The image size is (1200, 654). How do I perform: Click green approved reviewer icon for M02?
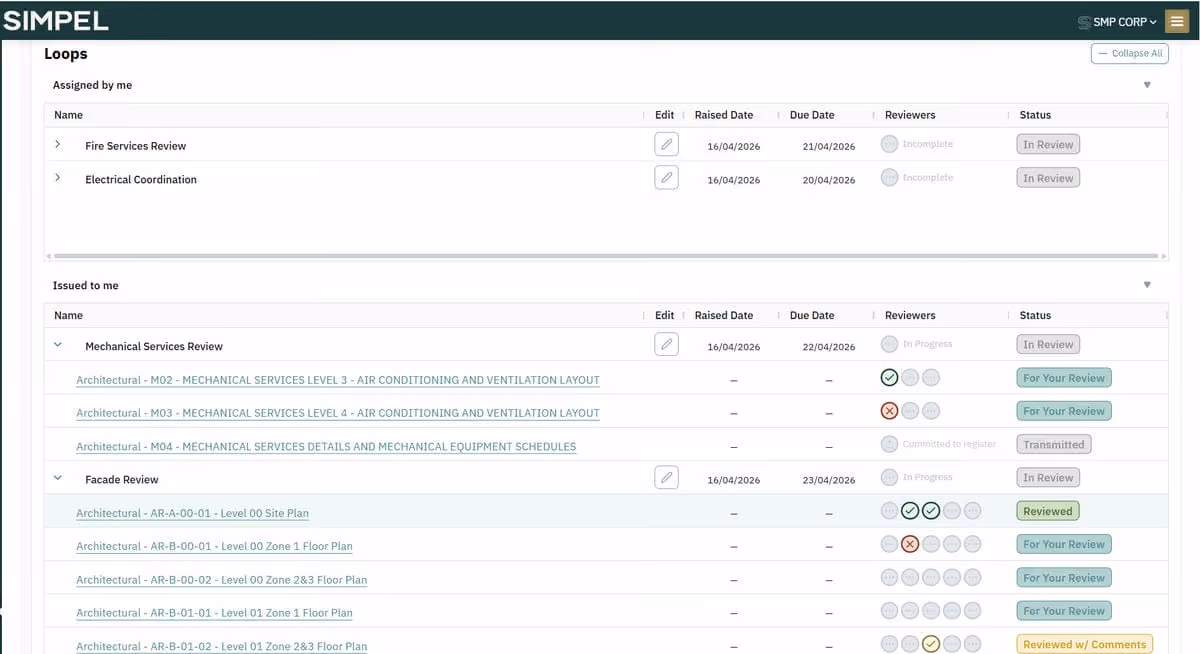[889, 378]
